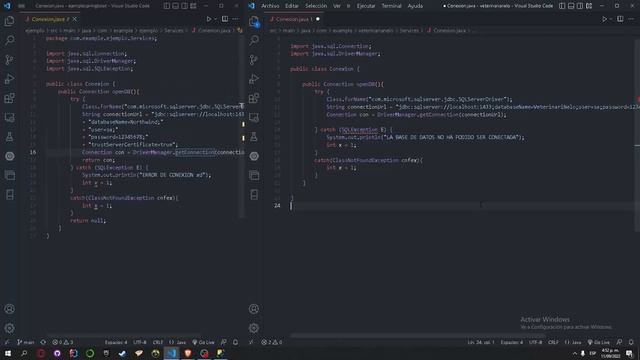
Task: Open Brave browser from taskbar
Action: (x=188, y=353)
